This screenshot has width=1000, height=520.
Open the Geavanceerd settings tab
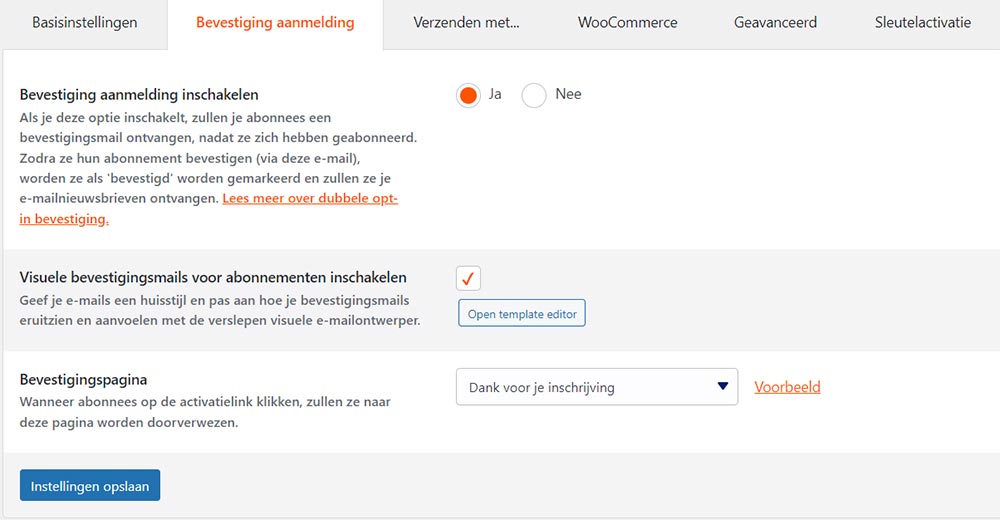[x=775, y=22]
